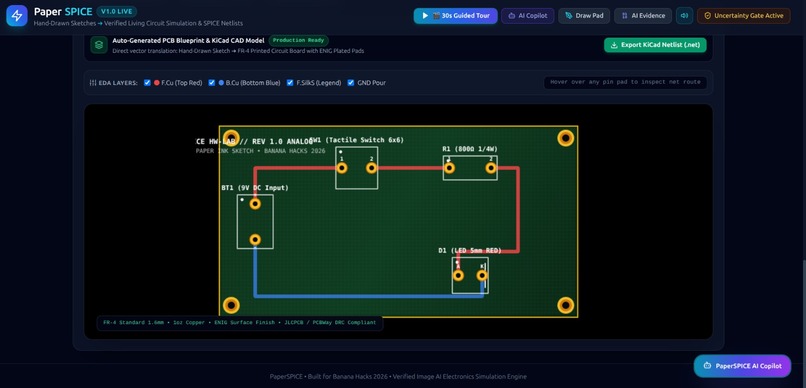Click BT1 upper positive pin pad
This screenshot has width=806, height=388.
[x=255, y=204]
